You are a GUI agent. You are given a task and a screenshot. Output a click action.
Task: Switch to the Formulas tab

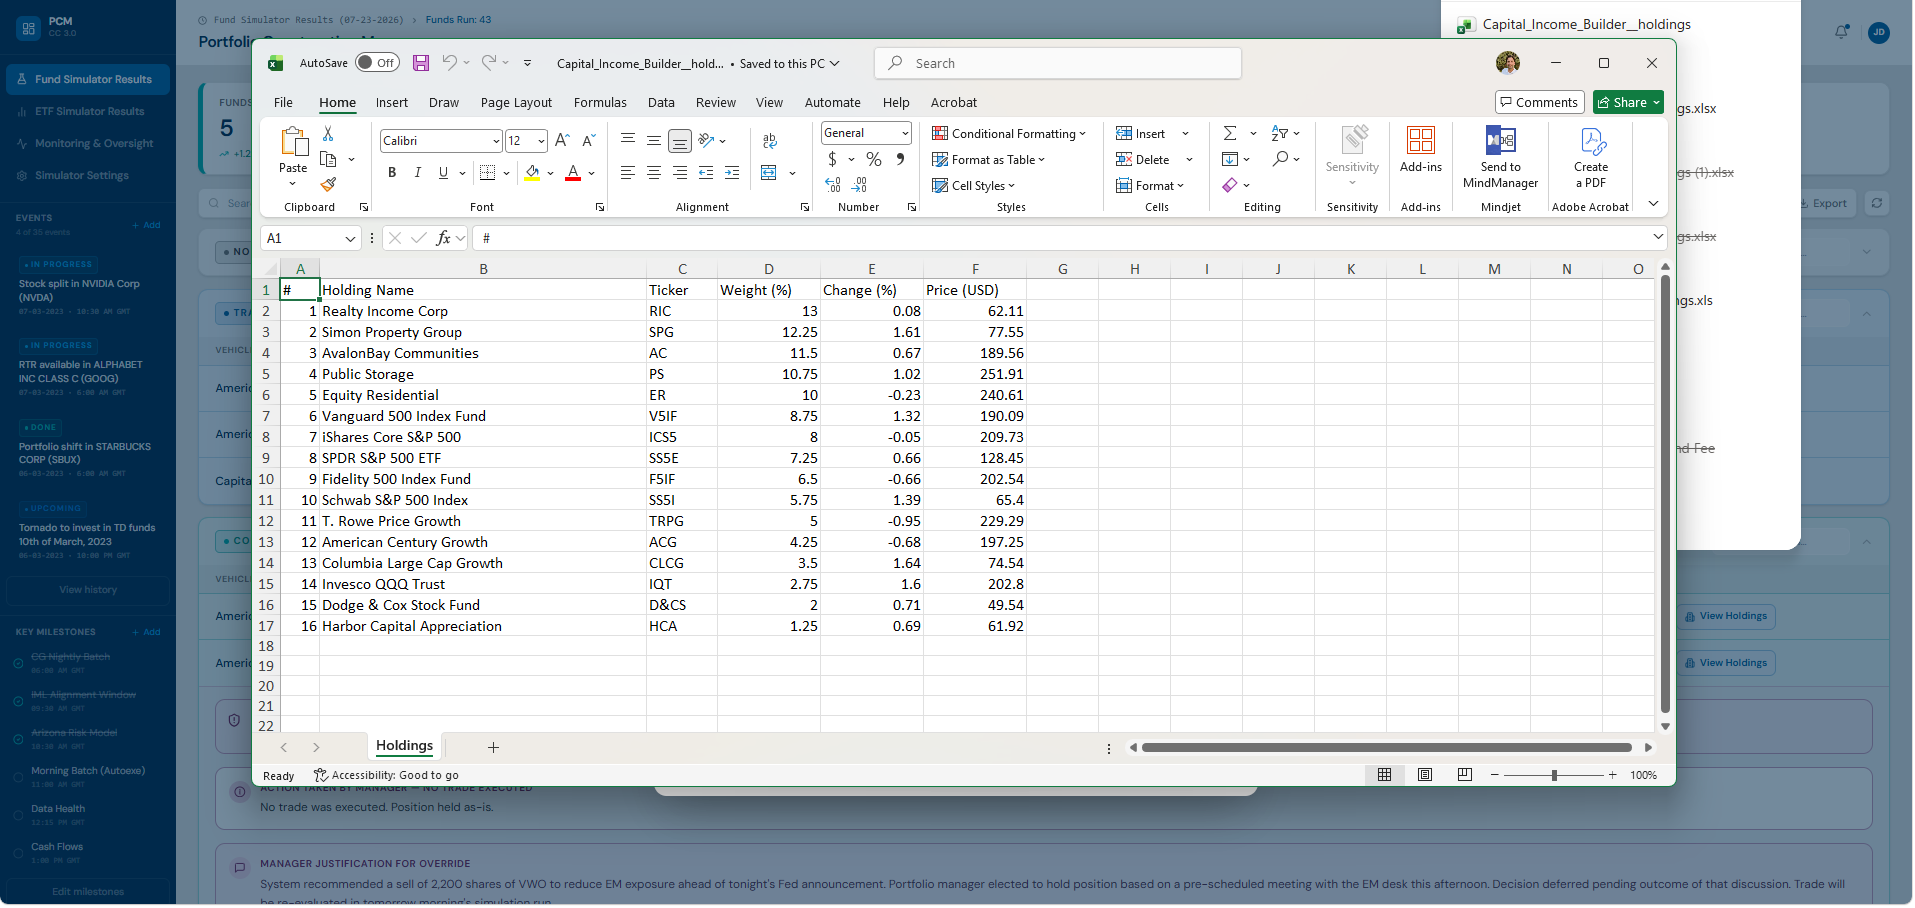point(600,102)
